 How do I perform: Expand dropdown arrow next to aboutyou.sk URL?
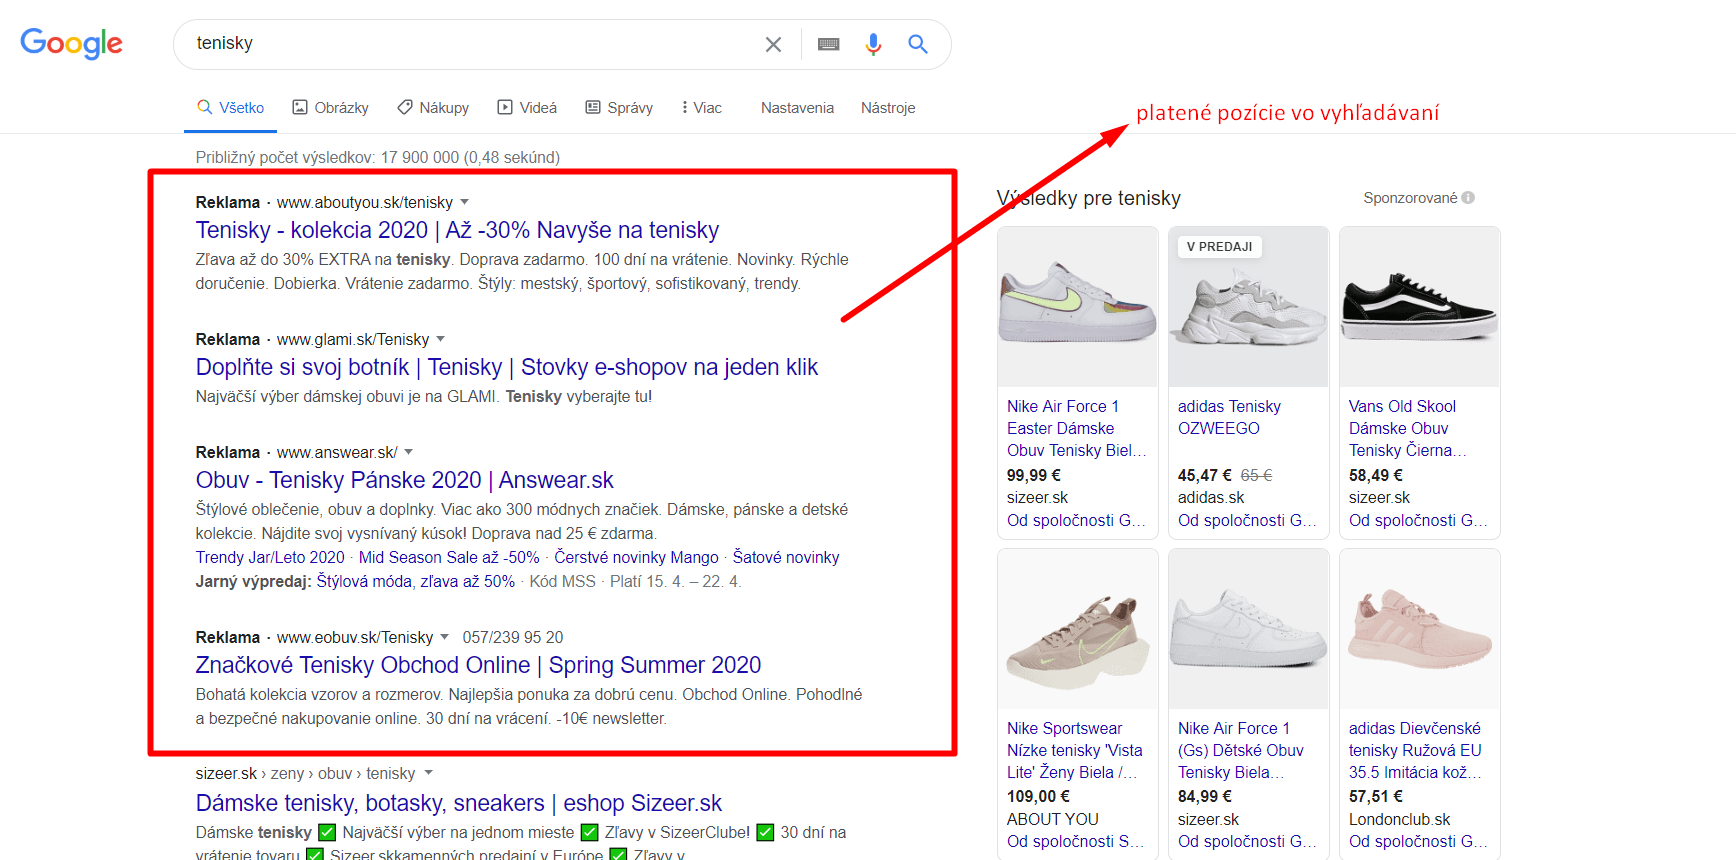pos(464,202)
